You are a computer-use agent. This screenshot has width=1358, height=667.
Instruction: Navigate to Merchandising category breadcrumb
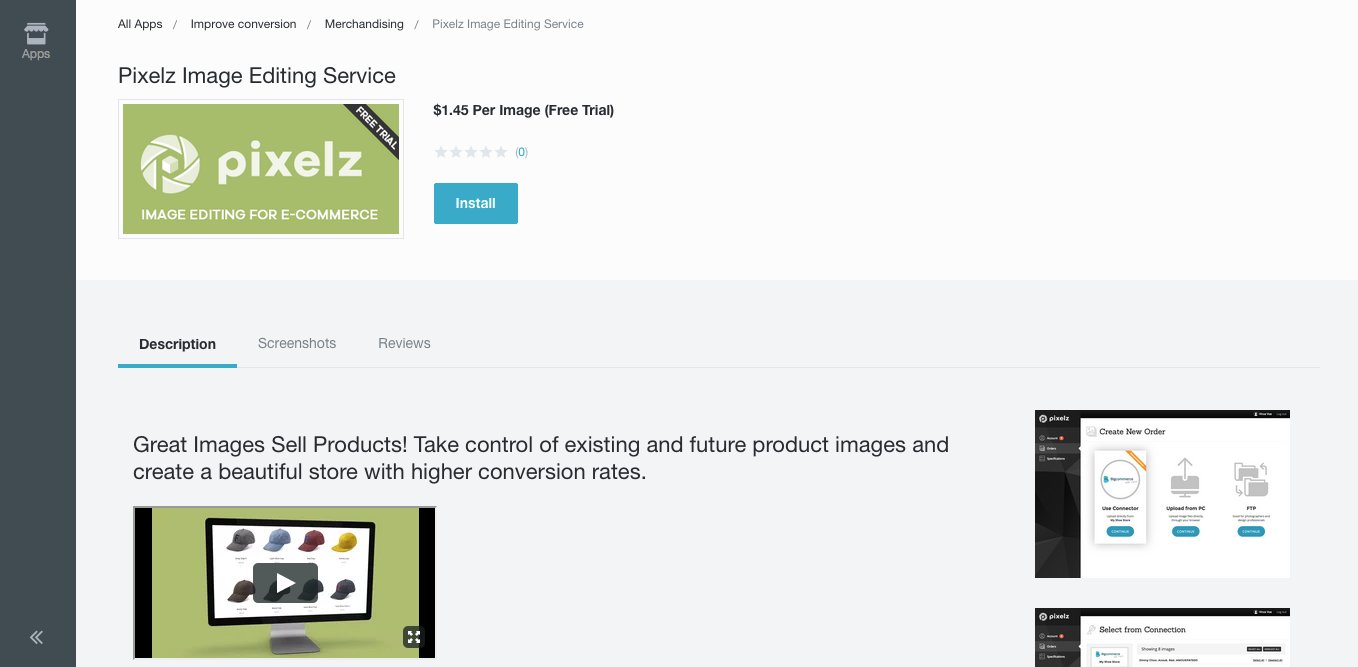[x=364, y=24]
